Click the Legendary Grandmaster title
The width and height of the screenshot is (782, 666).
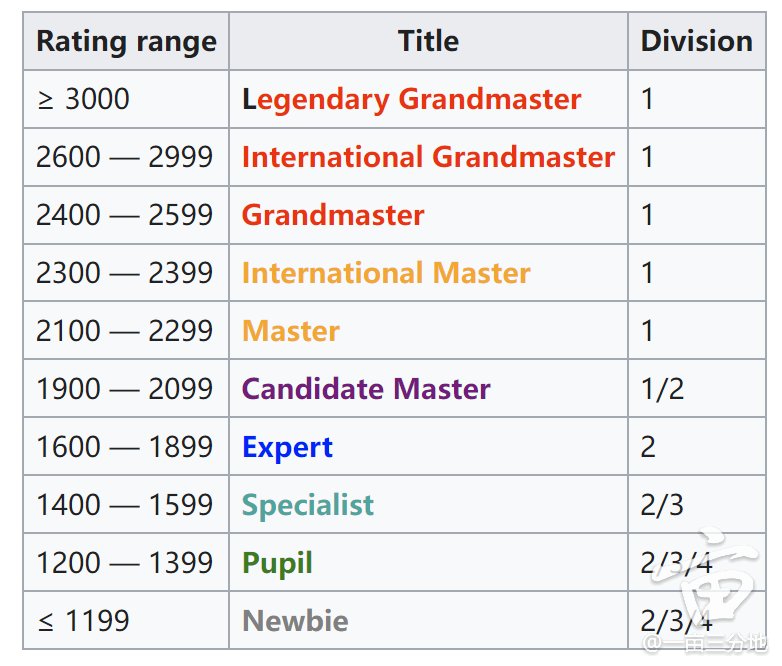[411, 99]
